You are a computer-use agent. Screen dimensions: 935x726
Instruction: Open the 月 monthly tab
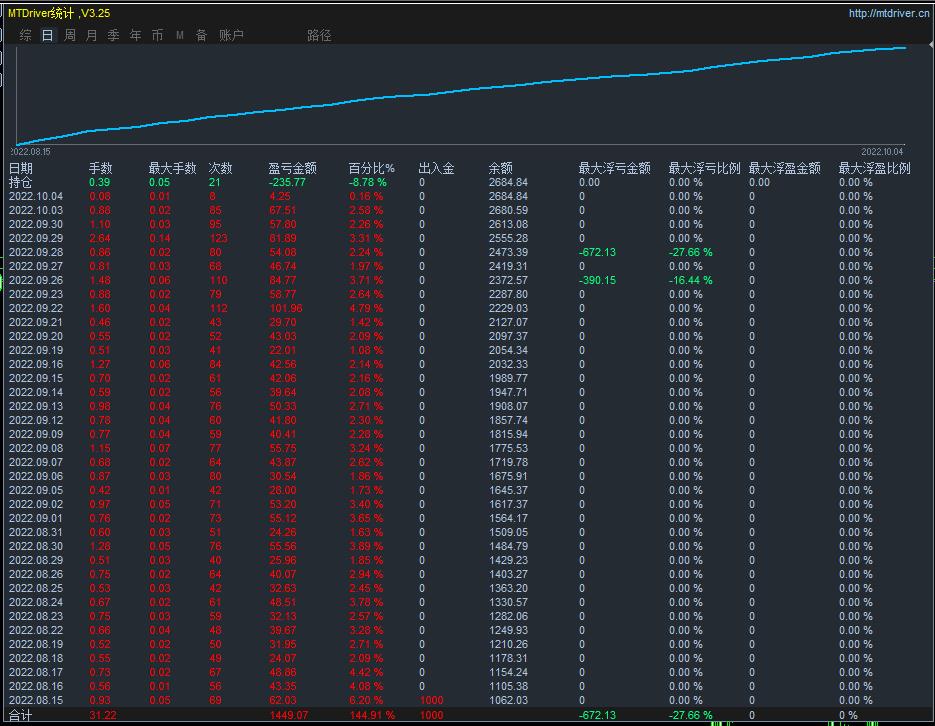91,35
